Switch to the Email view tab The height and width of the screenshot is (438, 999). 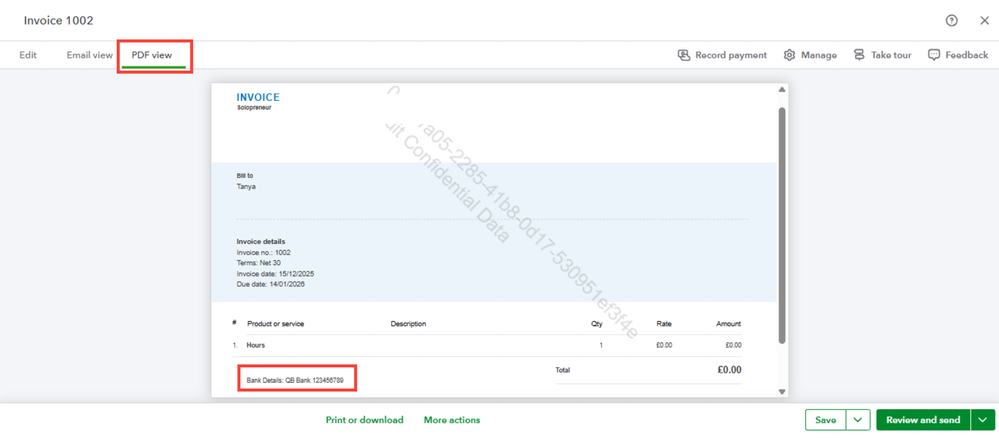tap(89, 55)
